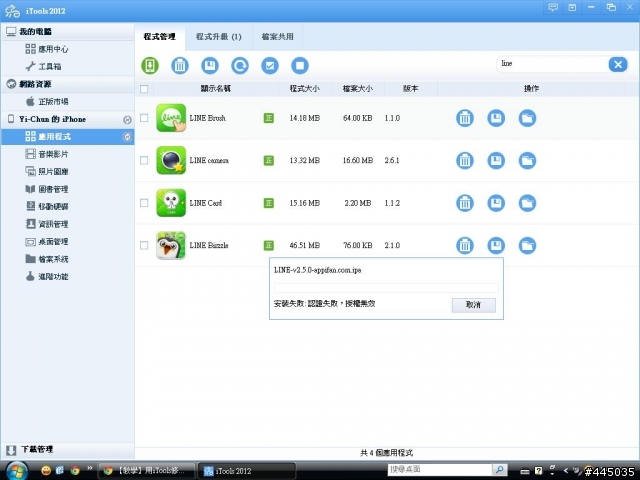The width and height of the screenshot is (640, 480).
Task: Select 應用程式 in sidebar
Action: [67, 137]
